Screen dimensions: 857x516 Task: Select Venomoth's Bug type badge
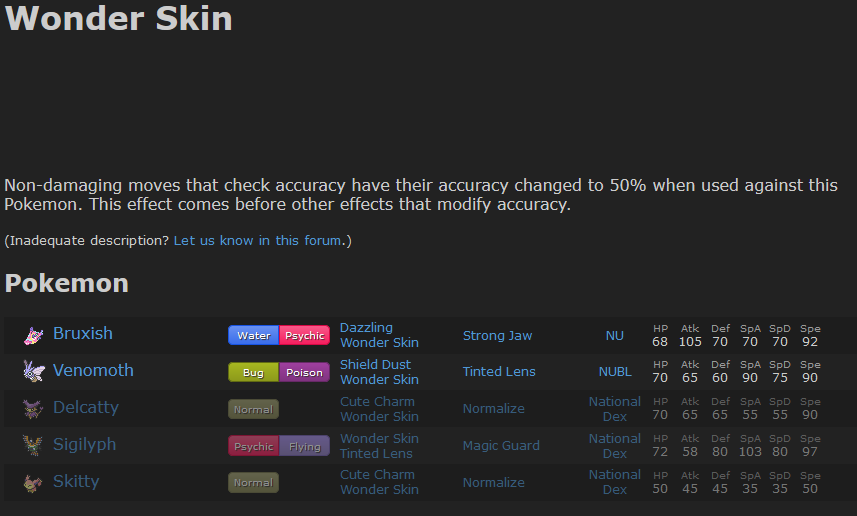[x=254, y=373]
